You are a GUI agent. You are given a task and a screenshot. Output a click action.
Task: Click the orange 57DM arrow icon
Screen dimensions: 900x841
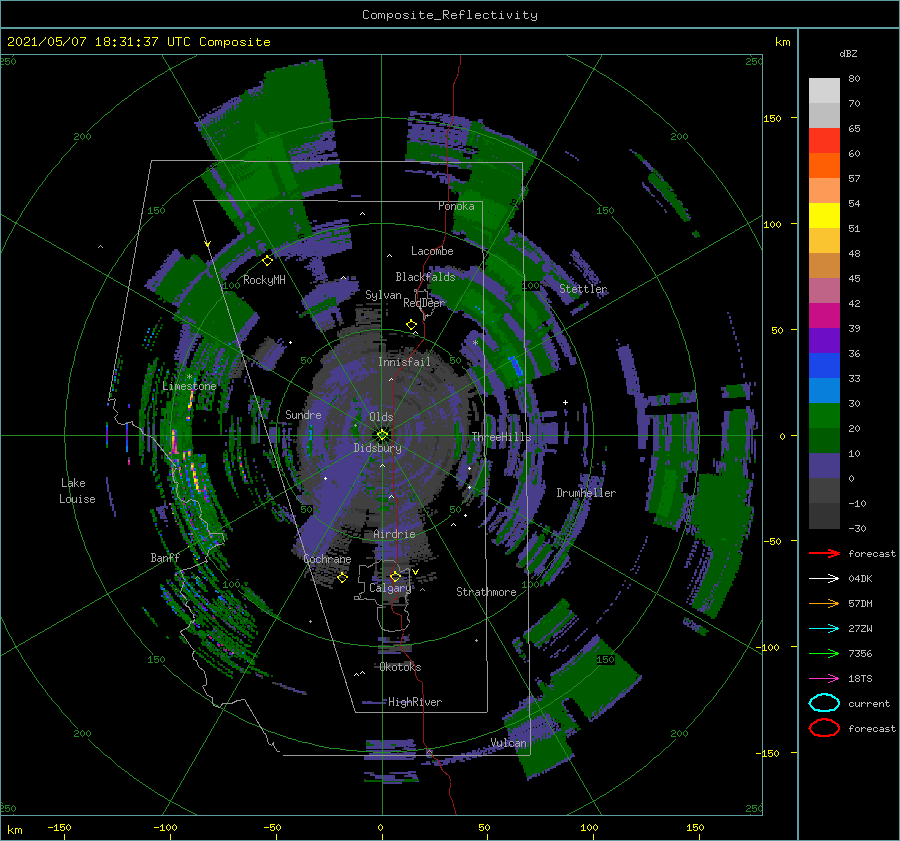[824, 603]
